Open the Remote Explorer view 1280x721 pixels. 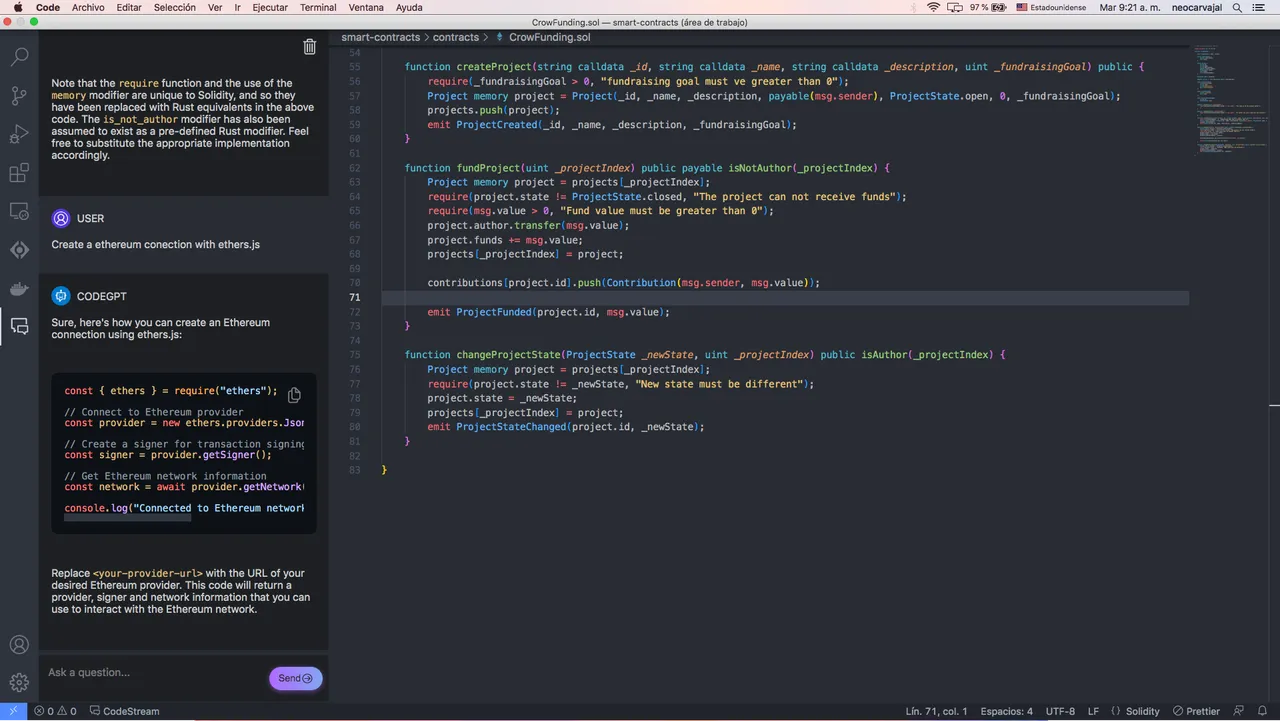[x=19, y=211]
